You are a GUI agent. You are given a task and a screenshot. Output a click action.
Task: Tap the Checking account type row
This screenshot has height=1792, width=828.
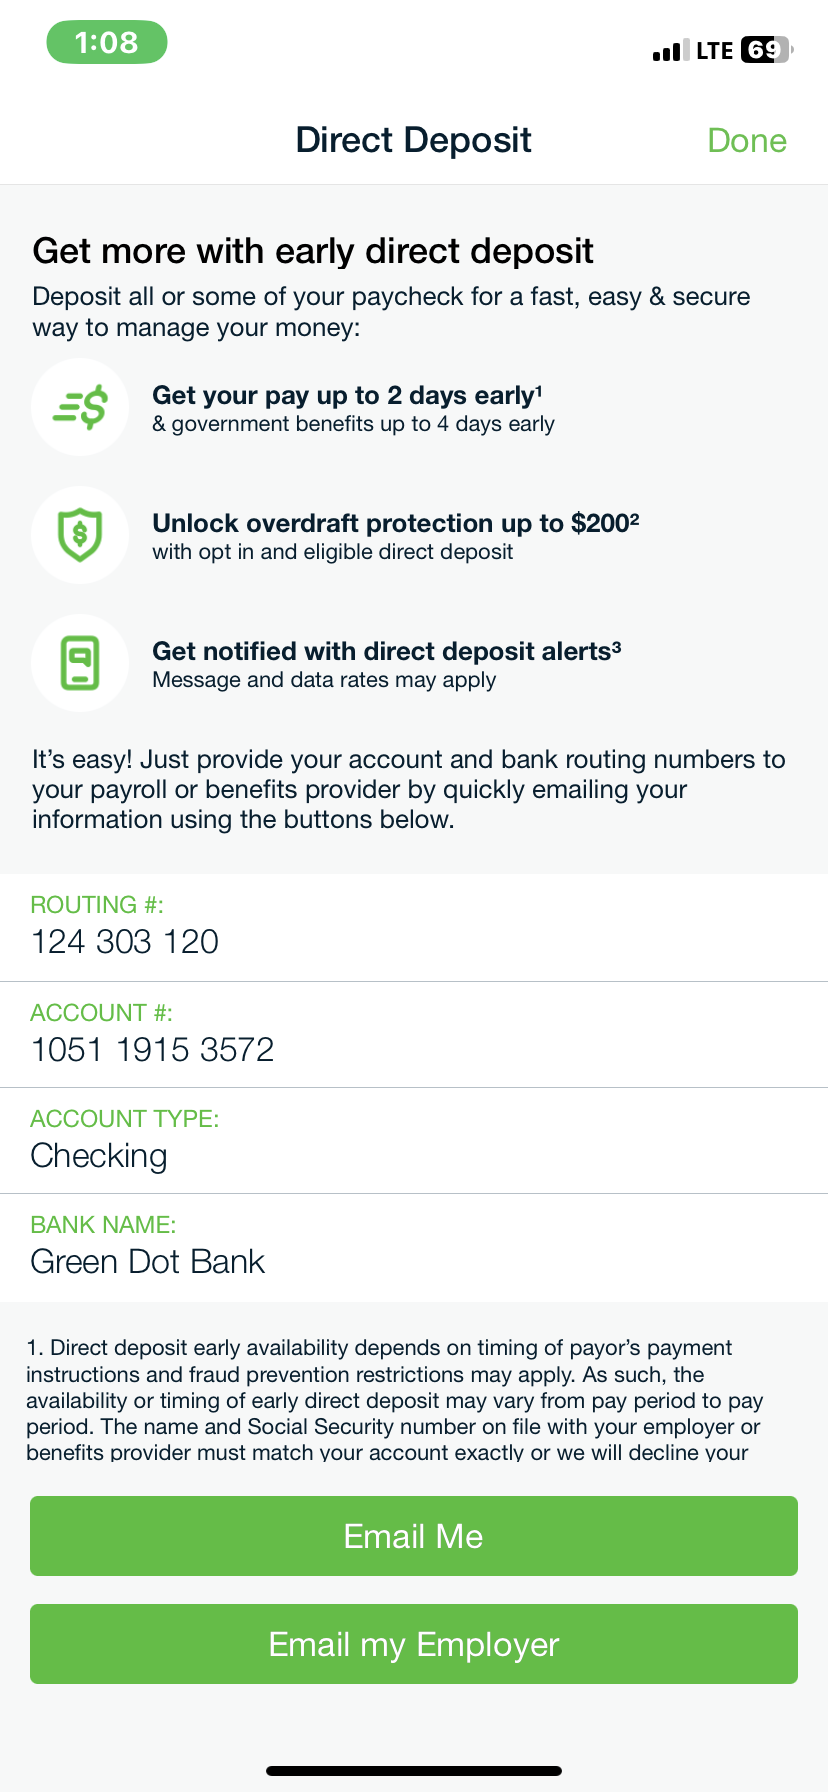[x=414, y=1141]
